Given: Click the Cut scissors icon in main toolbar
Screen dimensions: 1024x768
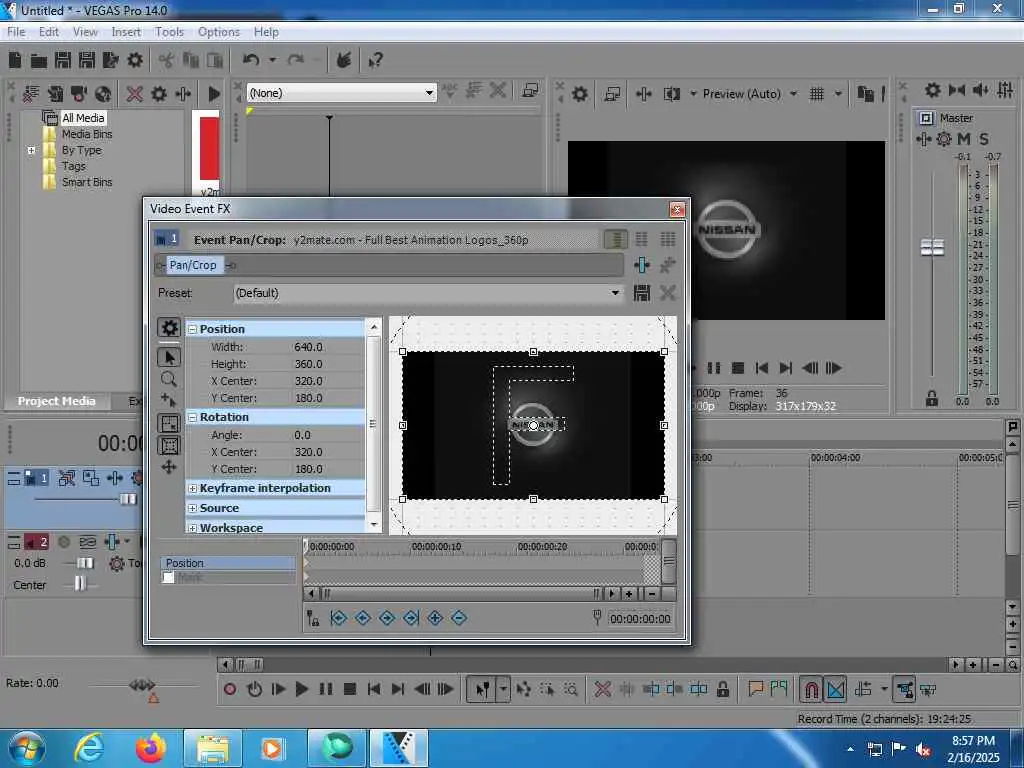Looking at the screenshot, I should [x=166, y=60].
